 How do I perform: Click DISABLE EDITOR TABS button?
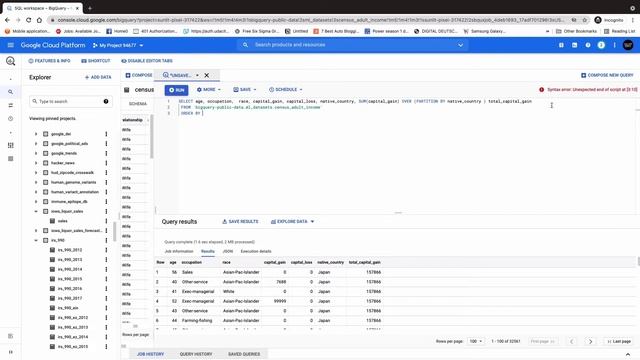tap(147, 61)
